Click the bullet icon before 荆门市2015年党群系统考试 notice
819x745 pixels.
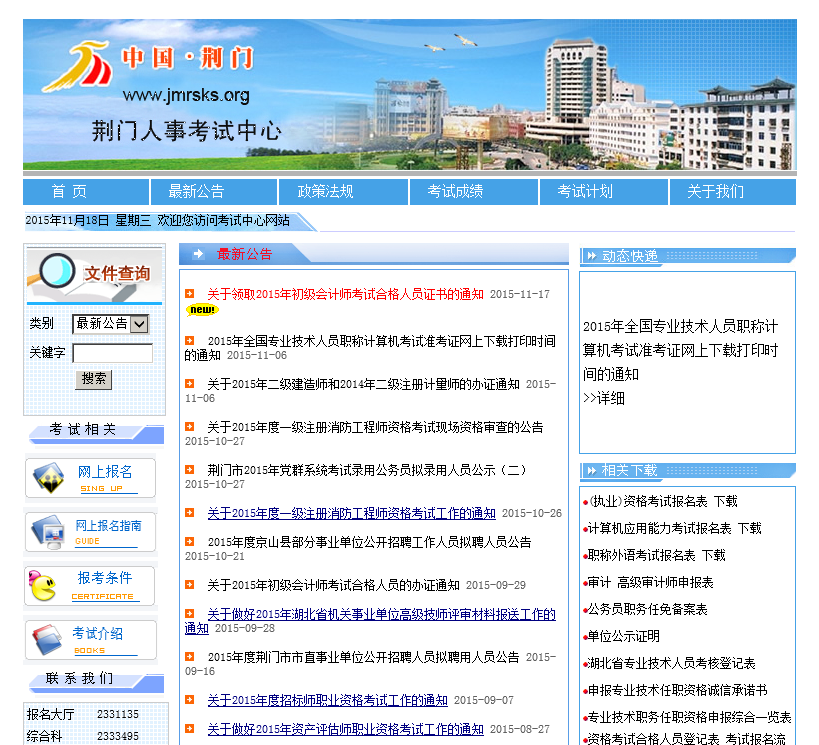pos(190,470)
